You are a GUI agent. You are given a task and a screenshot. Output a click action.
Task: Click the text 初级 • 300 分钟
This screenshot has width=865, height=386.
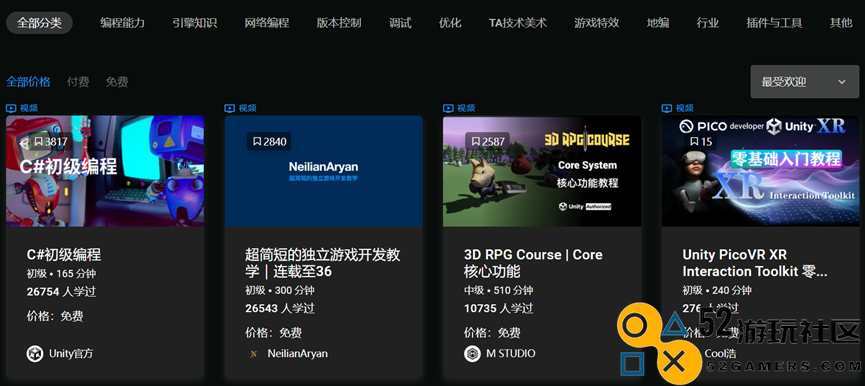pos(280,290)
